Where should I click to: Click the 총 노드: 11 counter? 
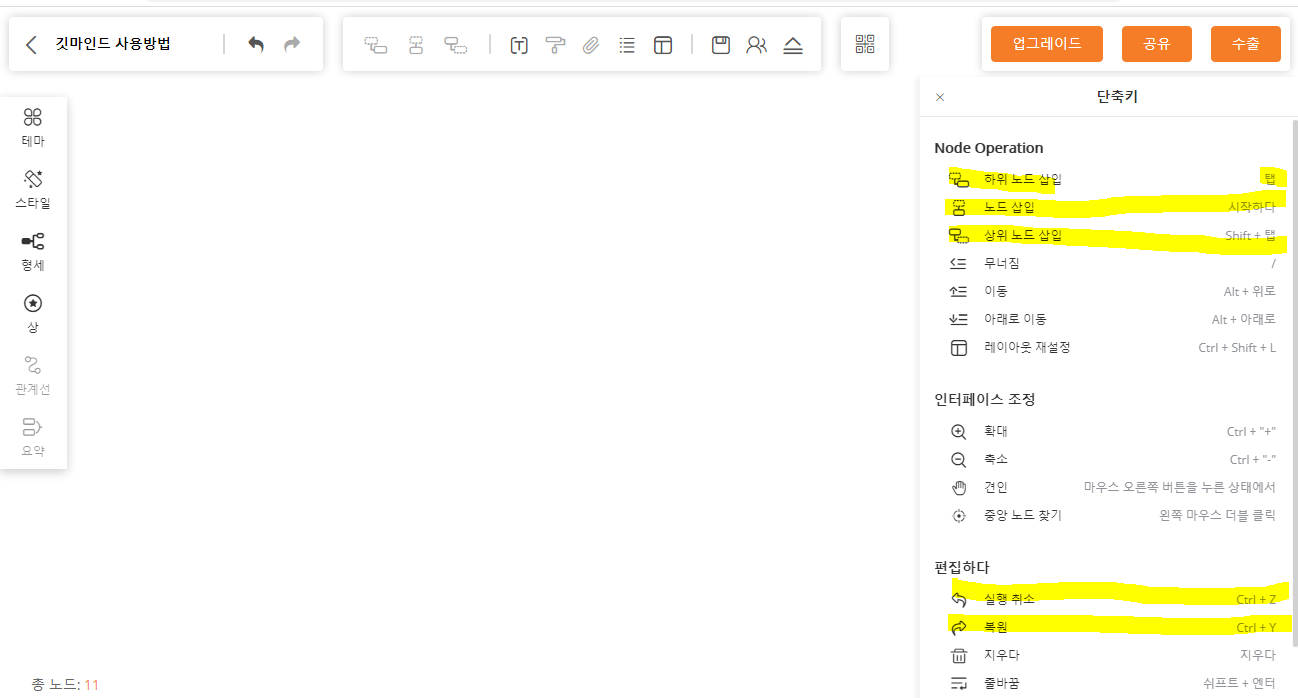coord(65,685)
